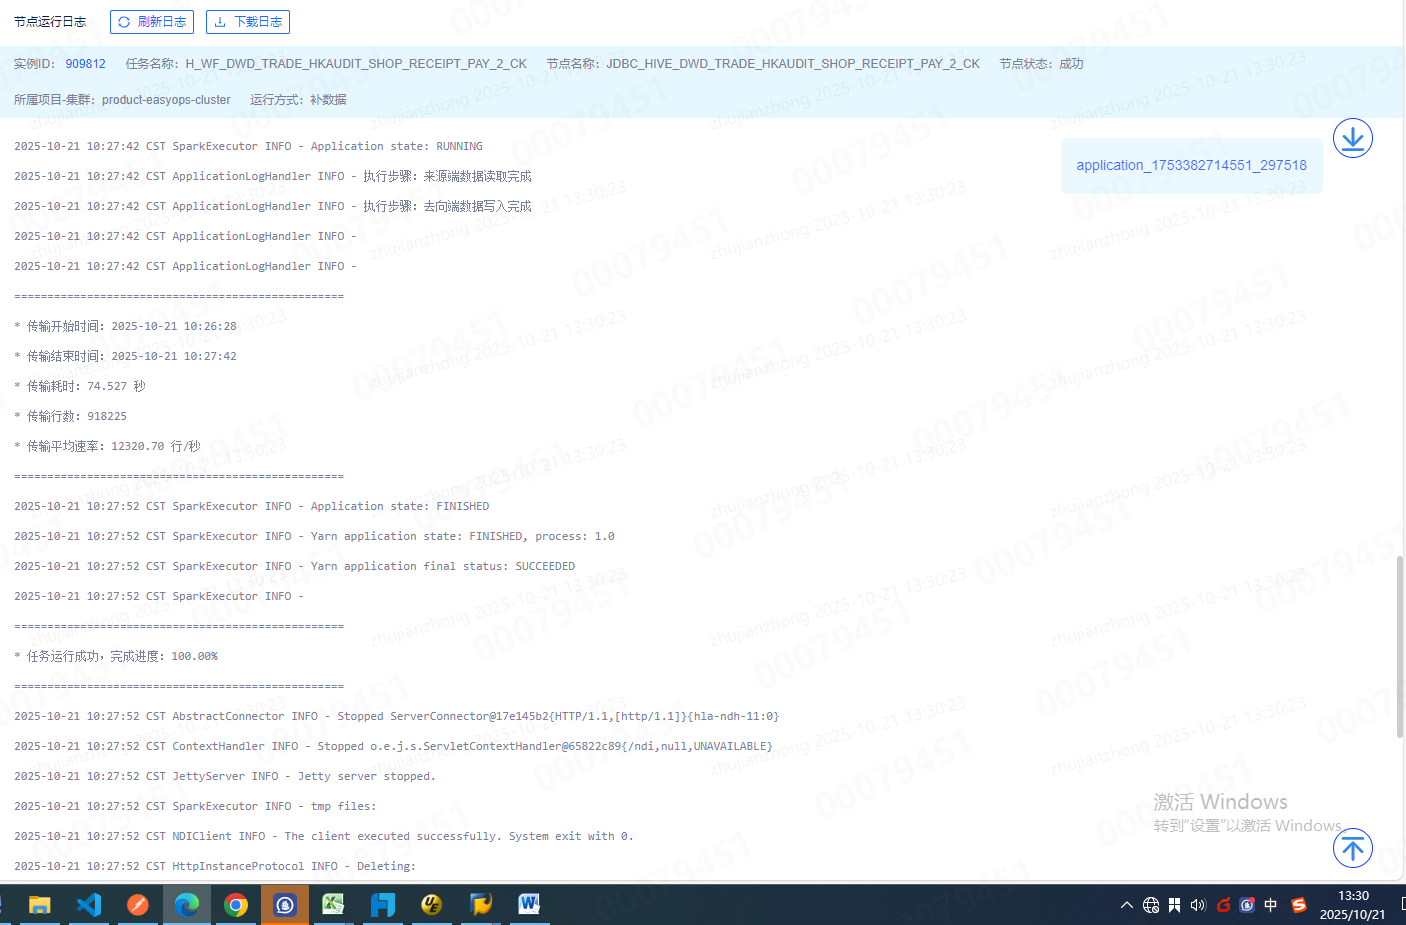Open the volume speaker control
Image resolution: width=1406 pixels, height=925 pixels.
coord(1198,905)
